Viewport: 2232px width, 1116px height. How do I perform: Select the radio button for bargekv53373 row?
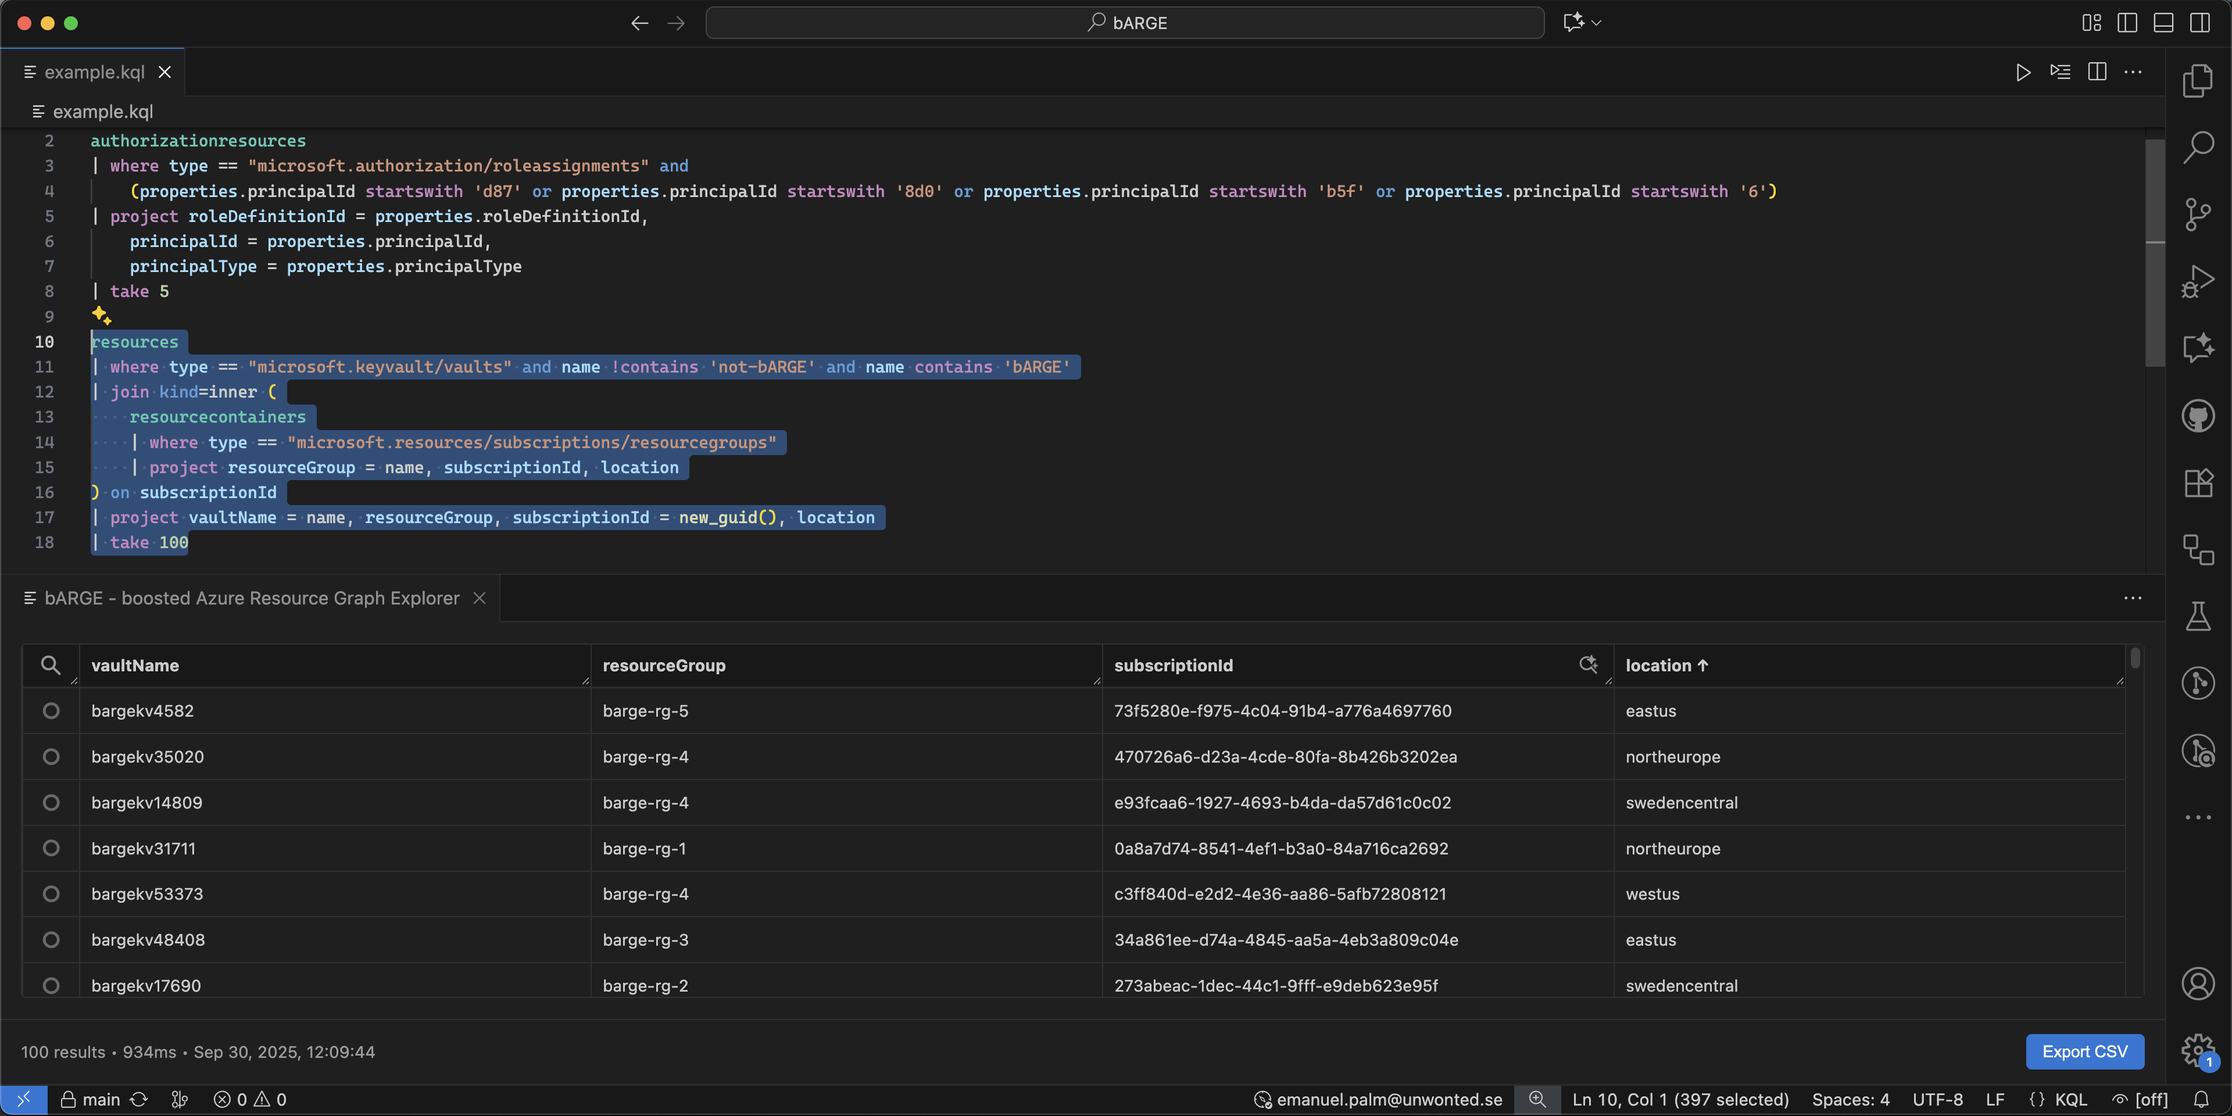coord(51,894)
